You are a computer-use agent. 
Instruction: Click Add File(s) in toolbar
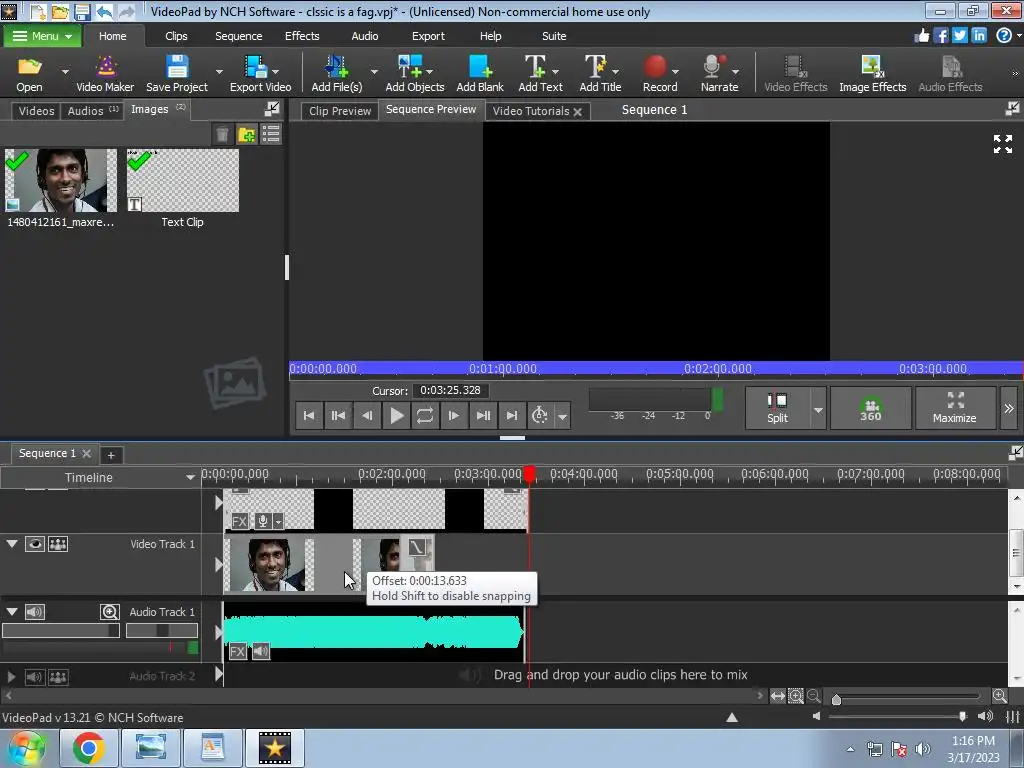336,73
